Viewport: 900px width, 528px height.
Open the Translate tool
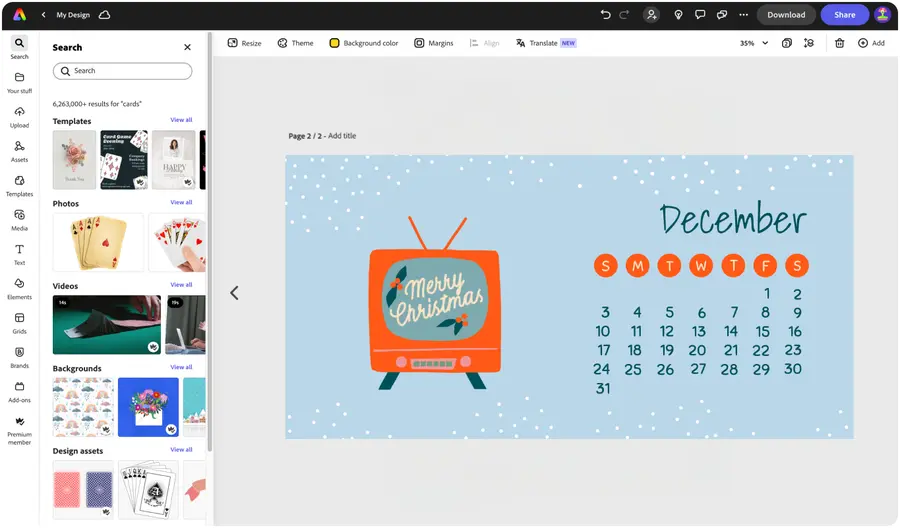point(545,43)
